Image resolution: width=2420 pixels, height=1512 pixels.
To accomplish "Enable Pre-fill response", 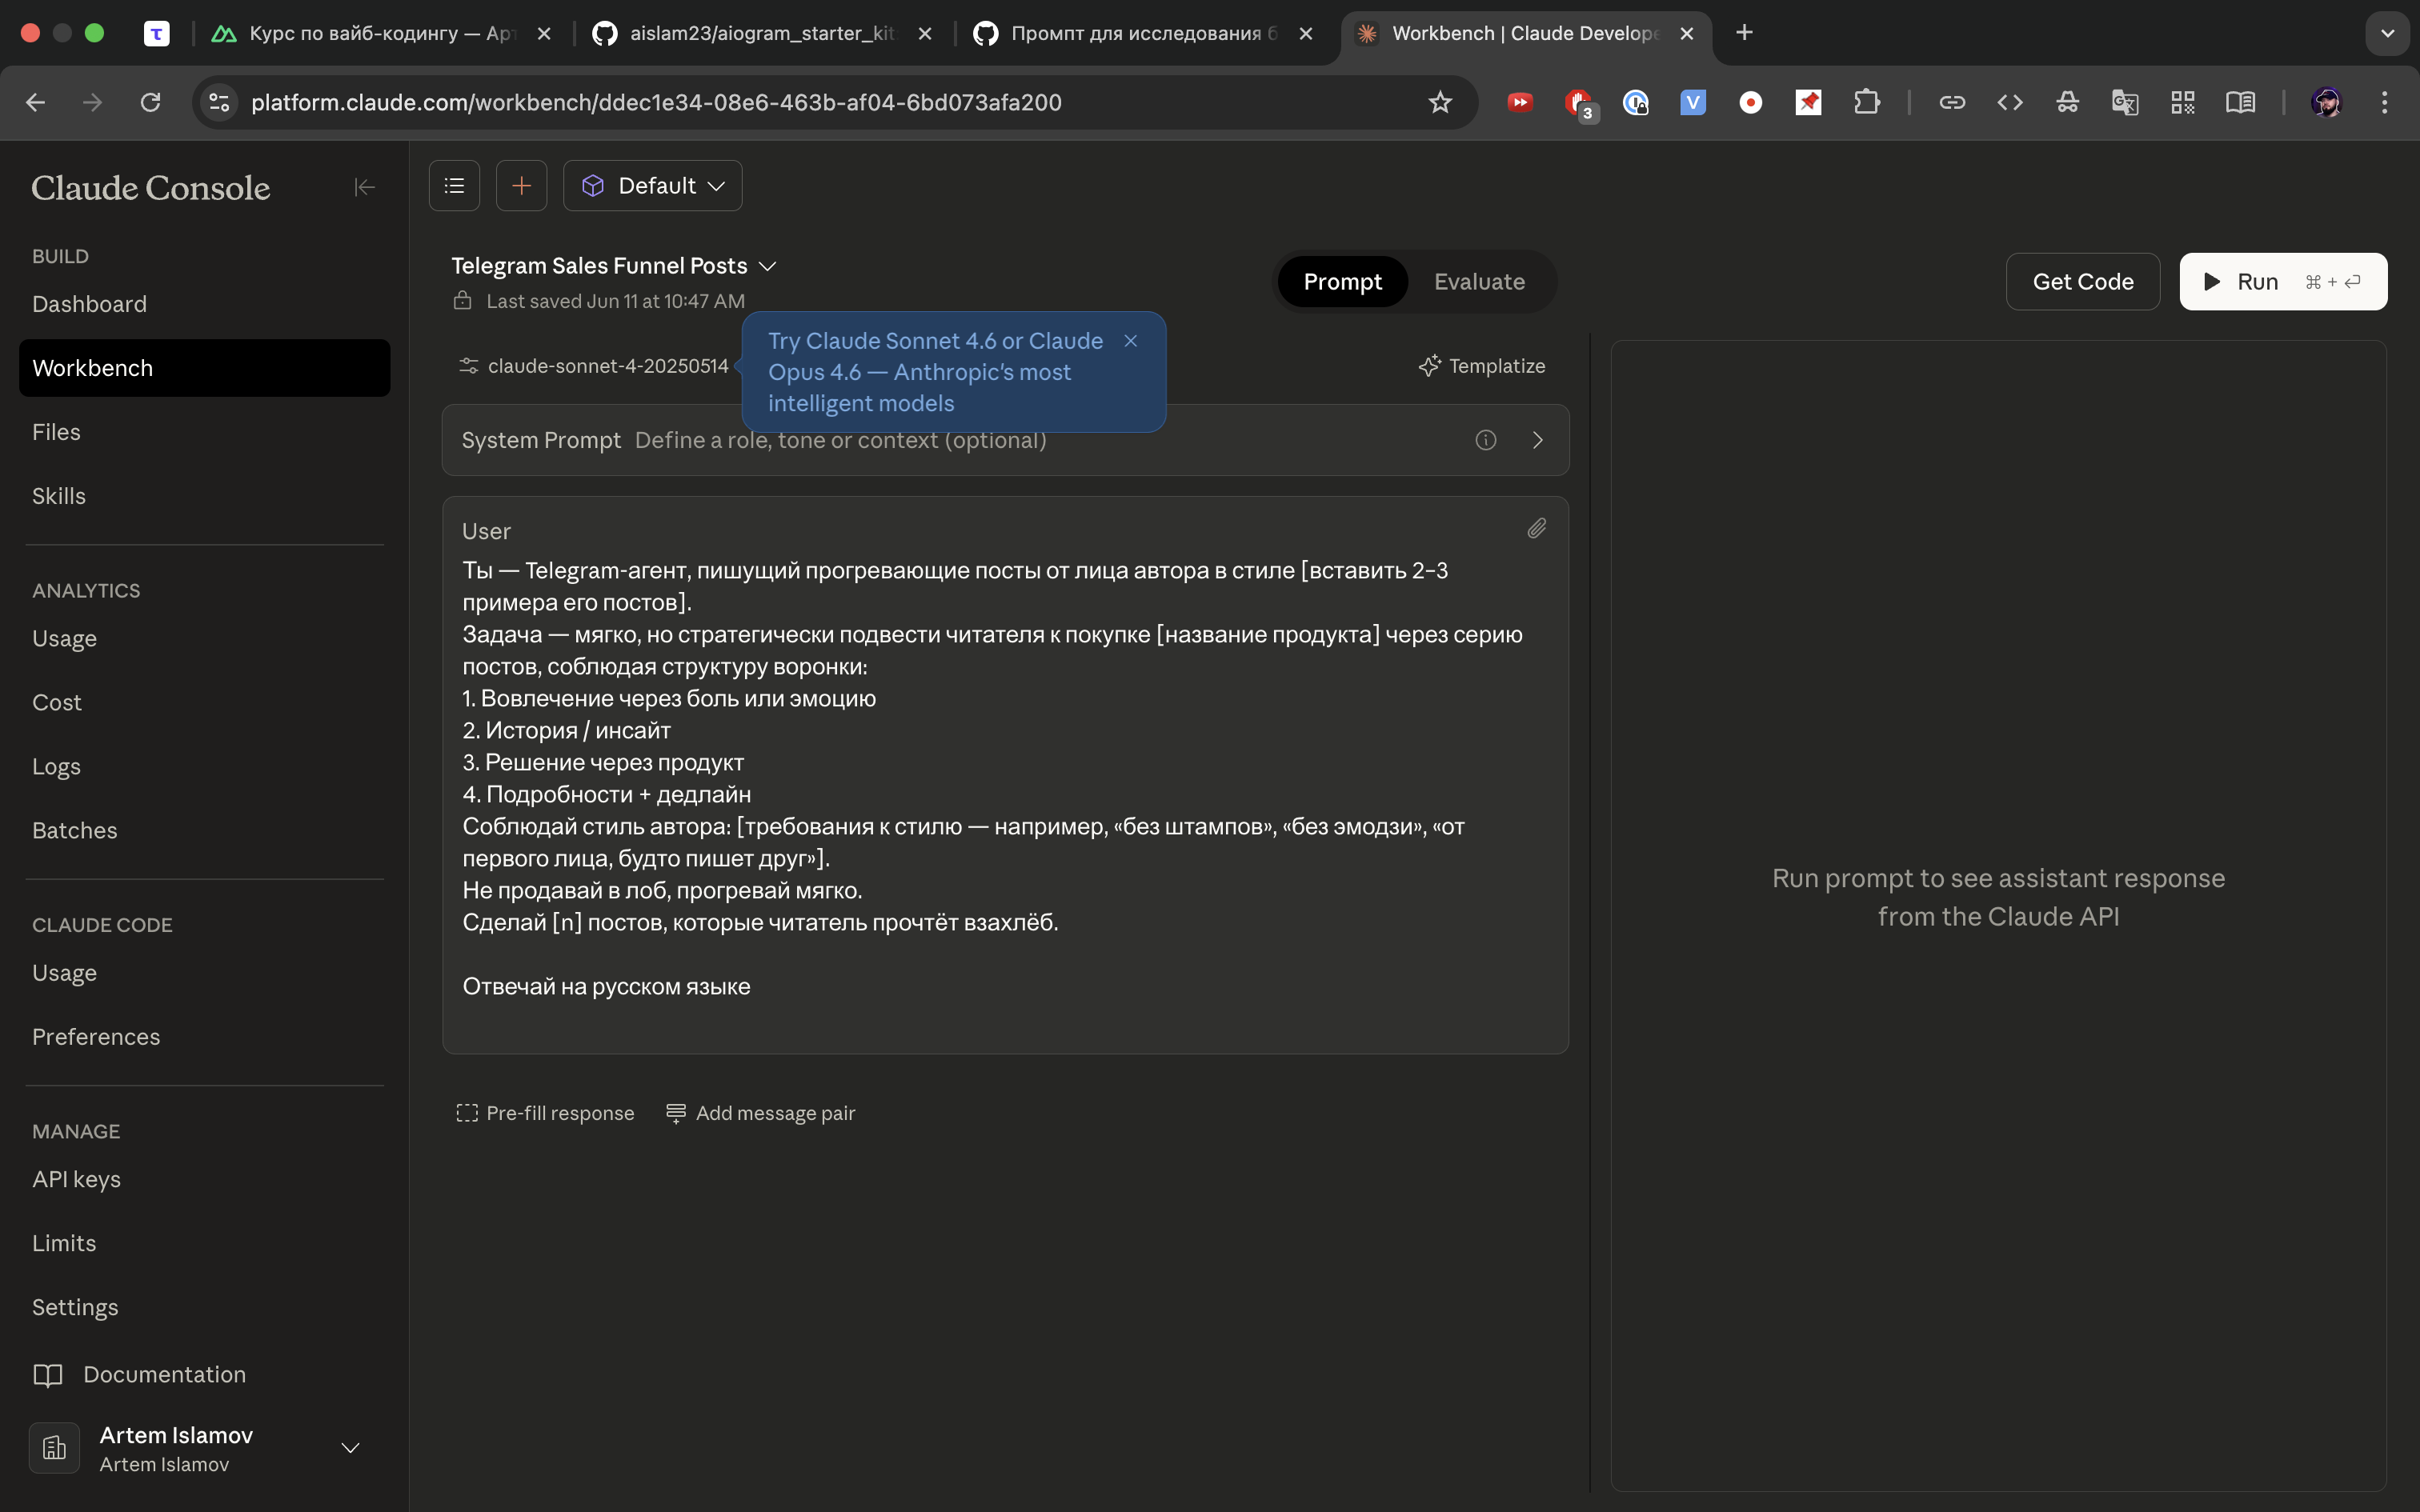I will (545, 1113).
